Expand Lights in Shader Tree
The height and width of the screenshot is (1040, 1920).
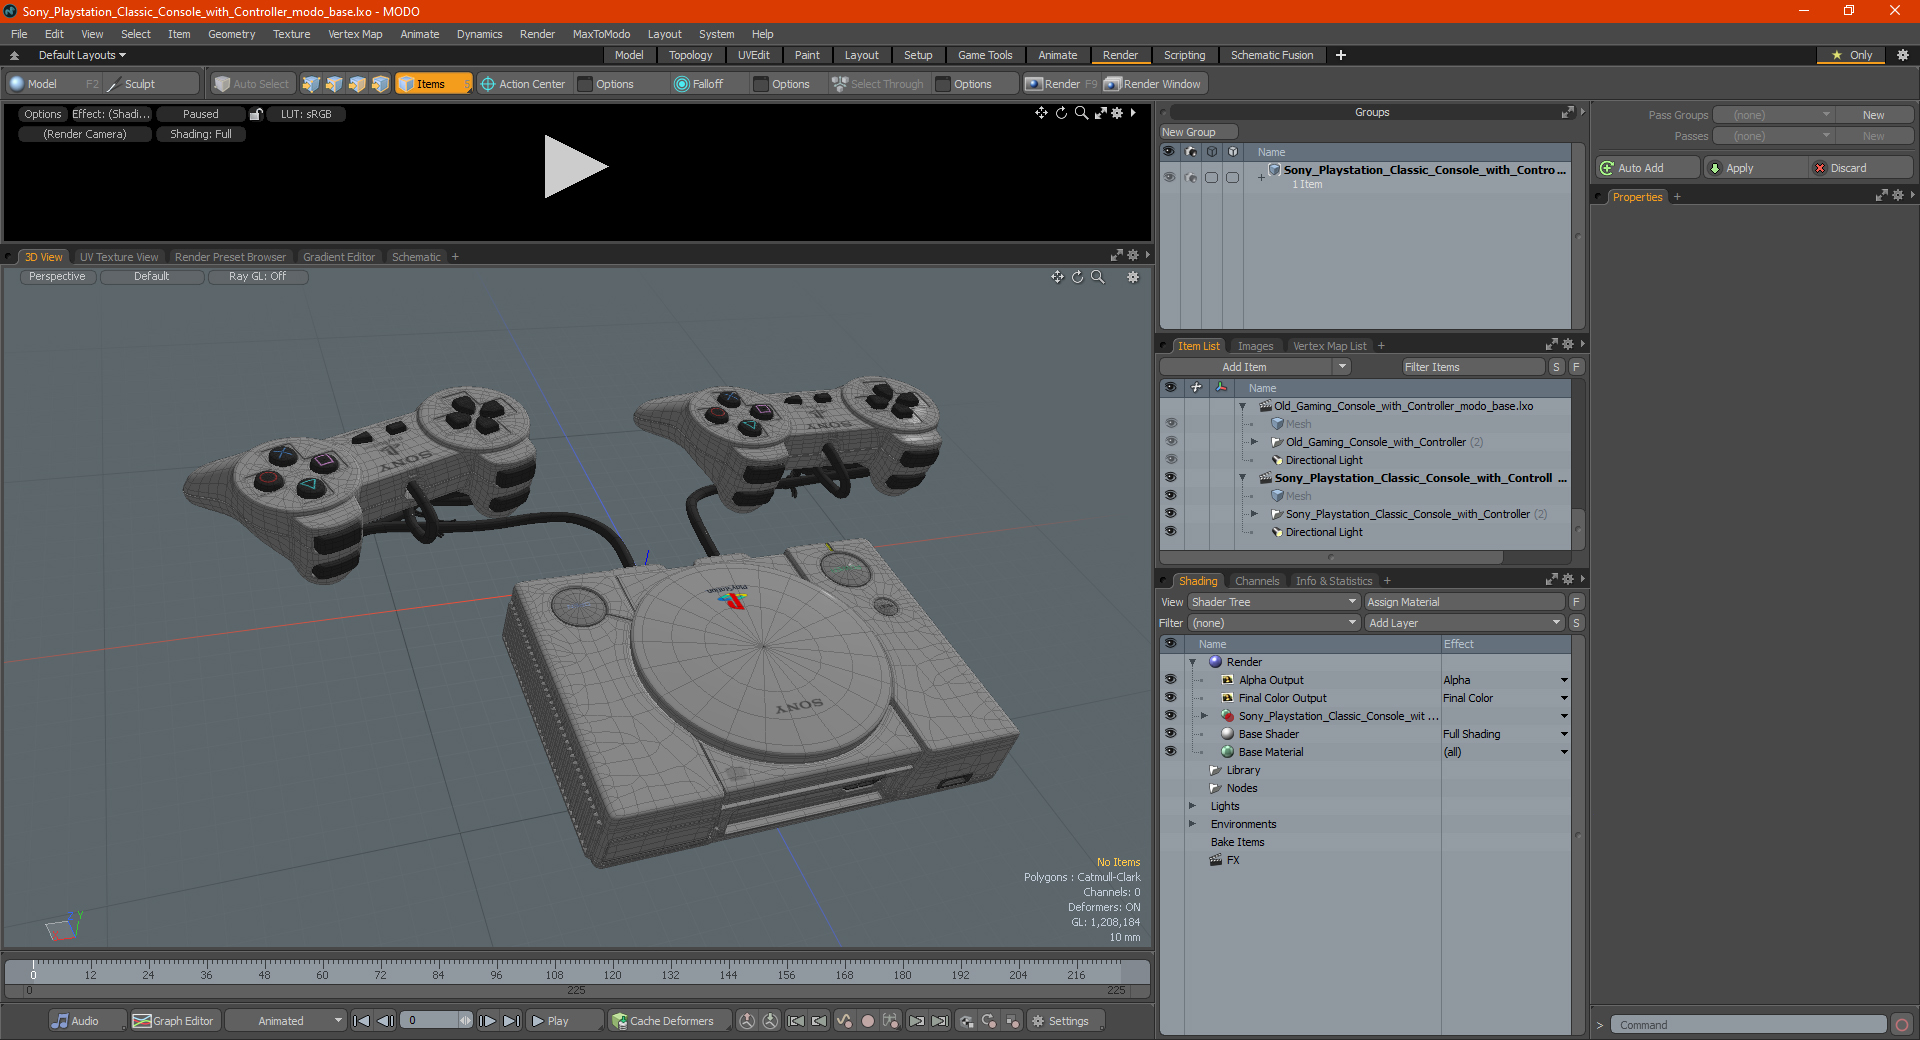[x=1192, y=806]
